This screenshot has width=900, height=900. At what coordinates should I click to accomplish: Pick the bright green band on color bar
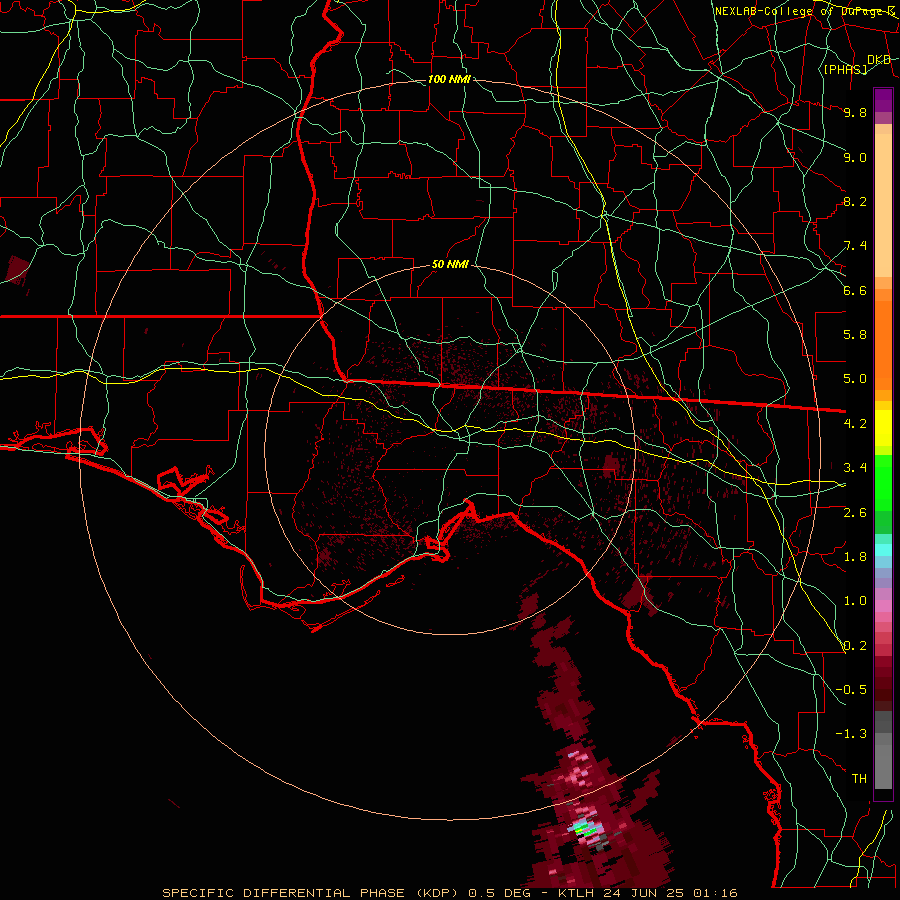883,483
